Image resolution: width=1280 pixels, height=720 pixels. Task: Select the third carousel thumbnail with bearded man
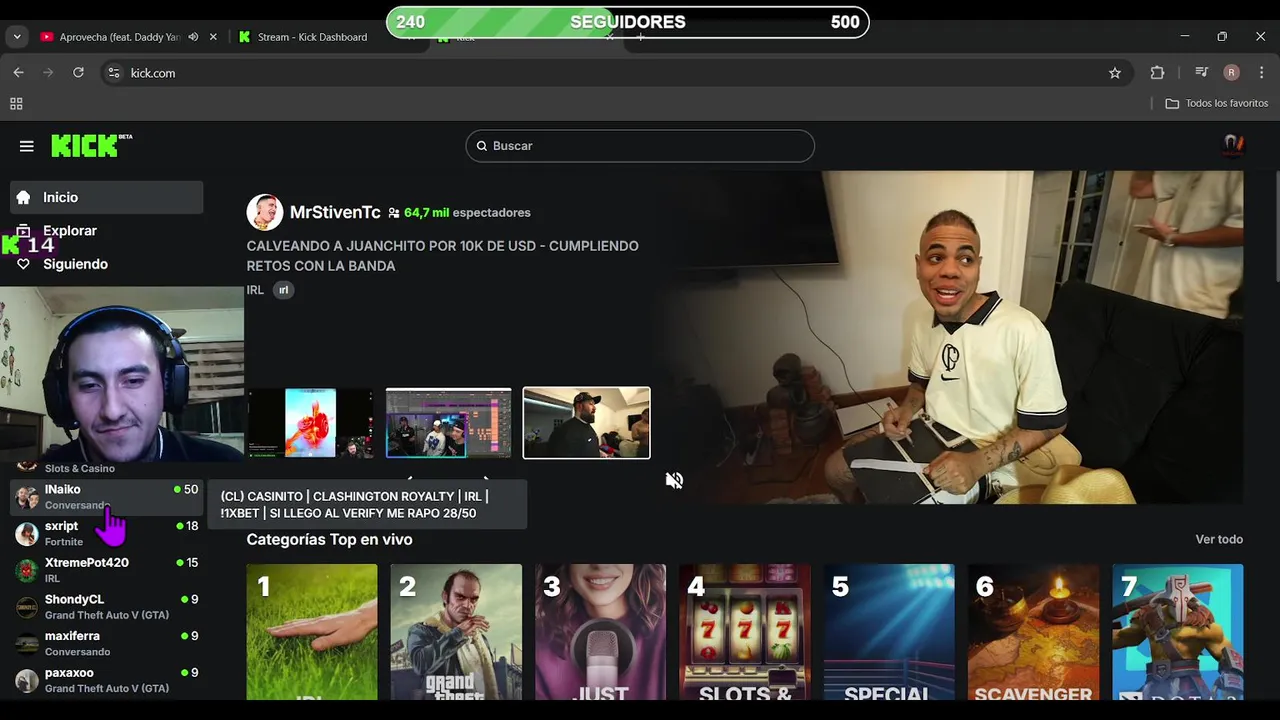[586, 423]
